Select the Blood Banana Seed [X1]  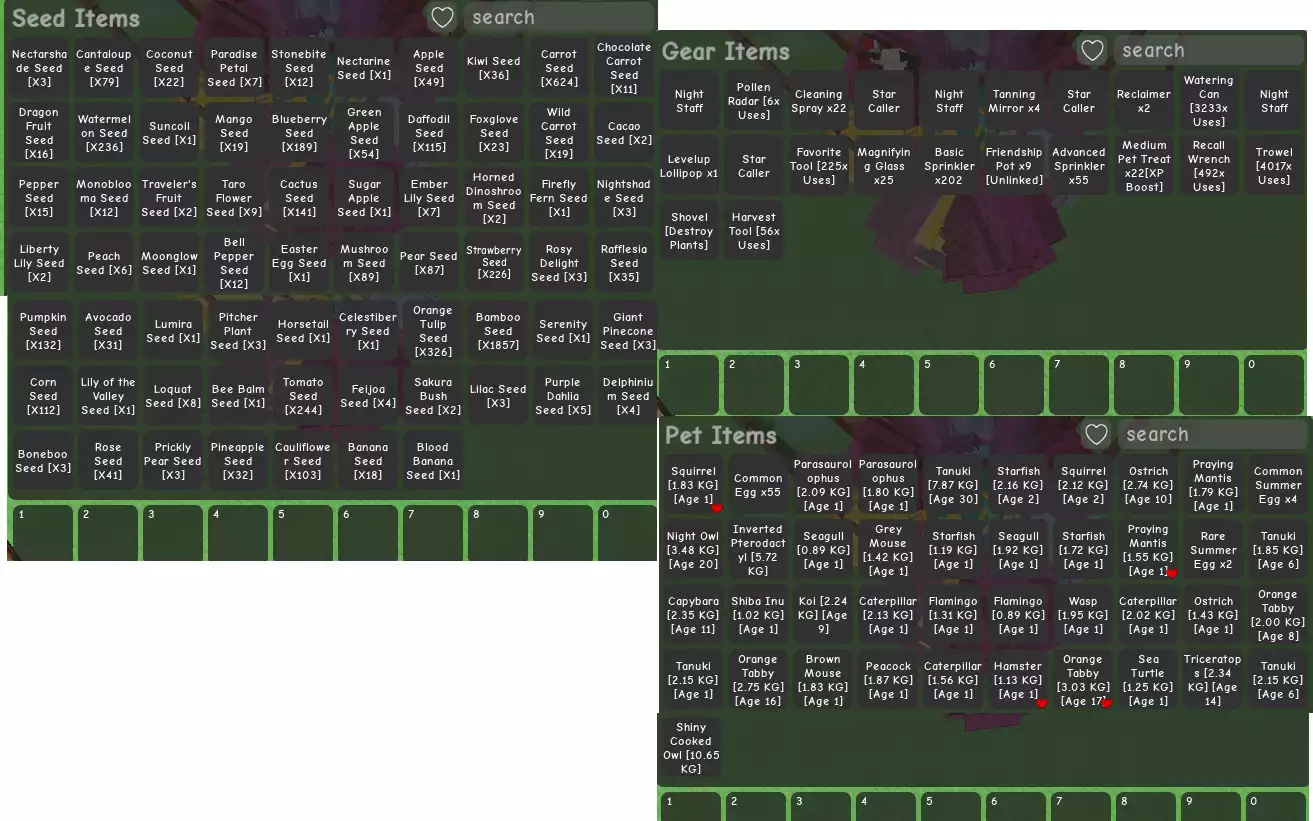pyautogui.click(x=433, y=461)
